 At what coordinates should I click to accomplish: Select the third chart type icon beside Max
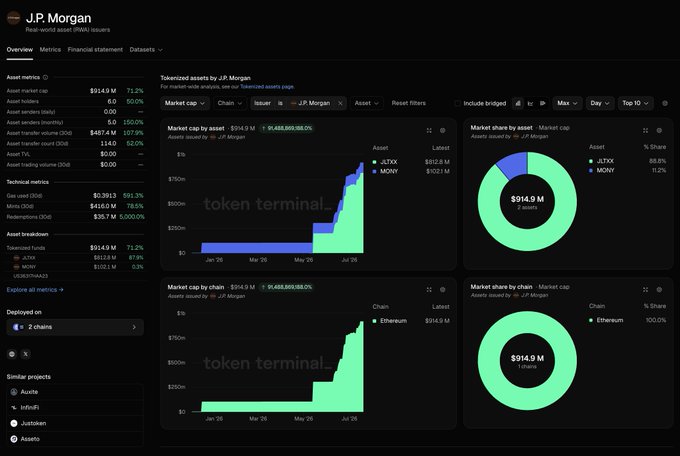543,103
